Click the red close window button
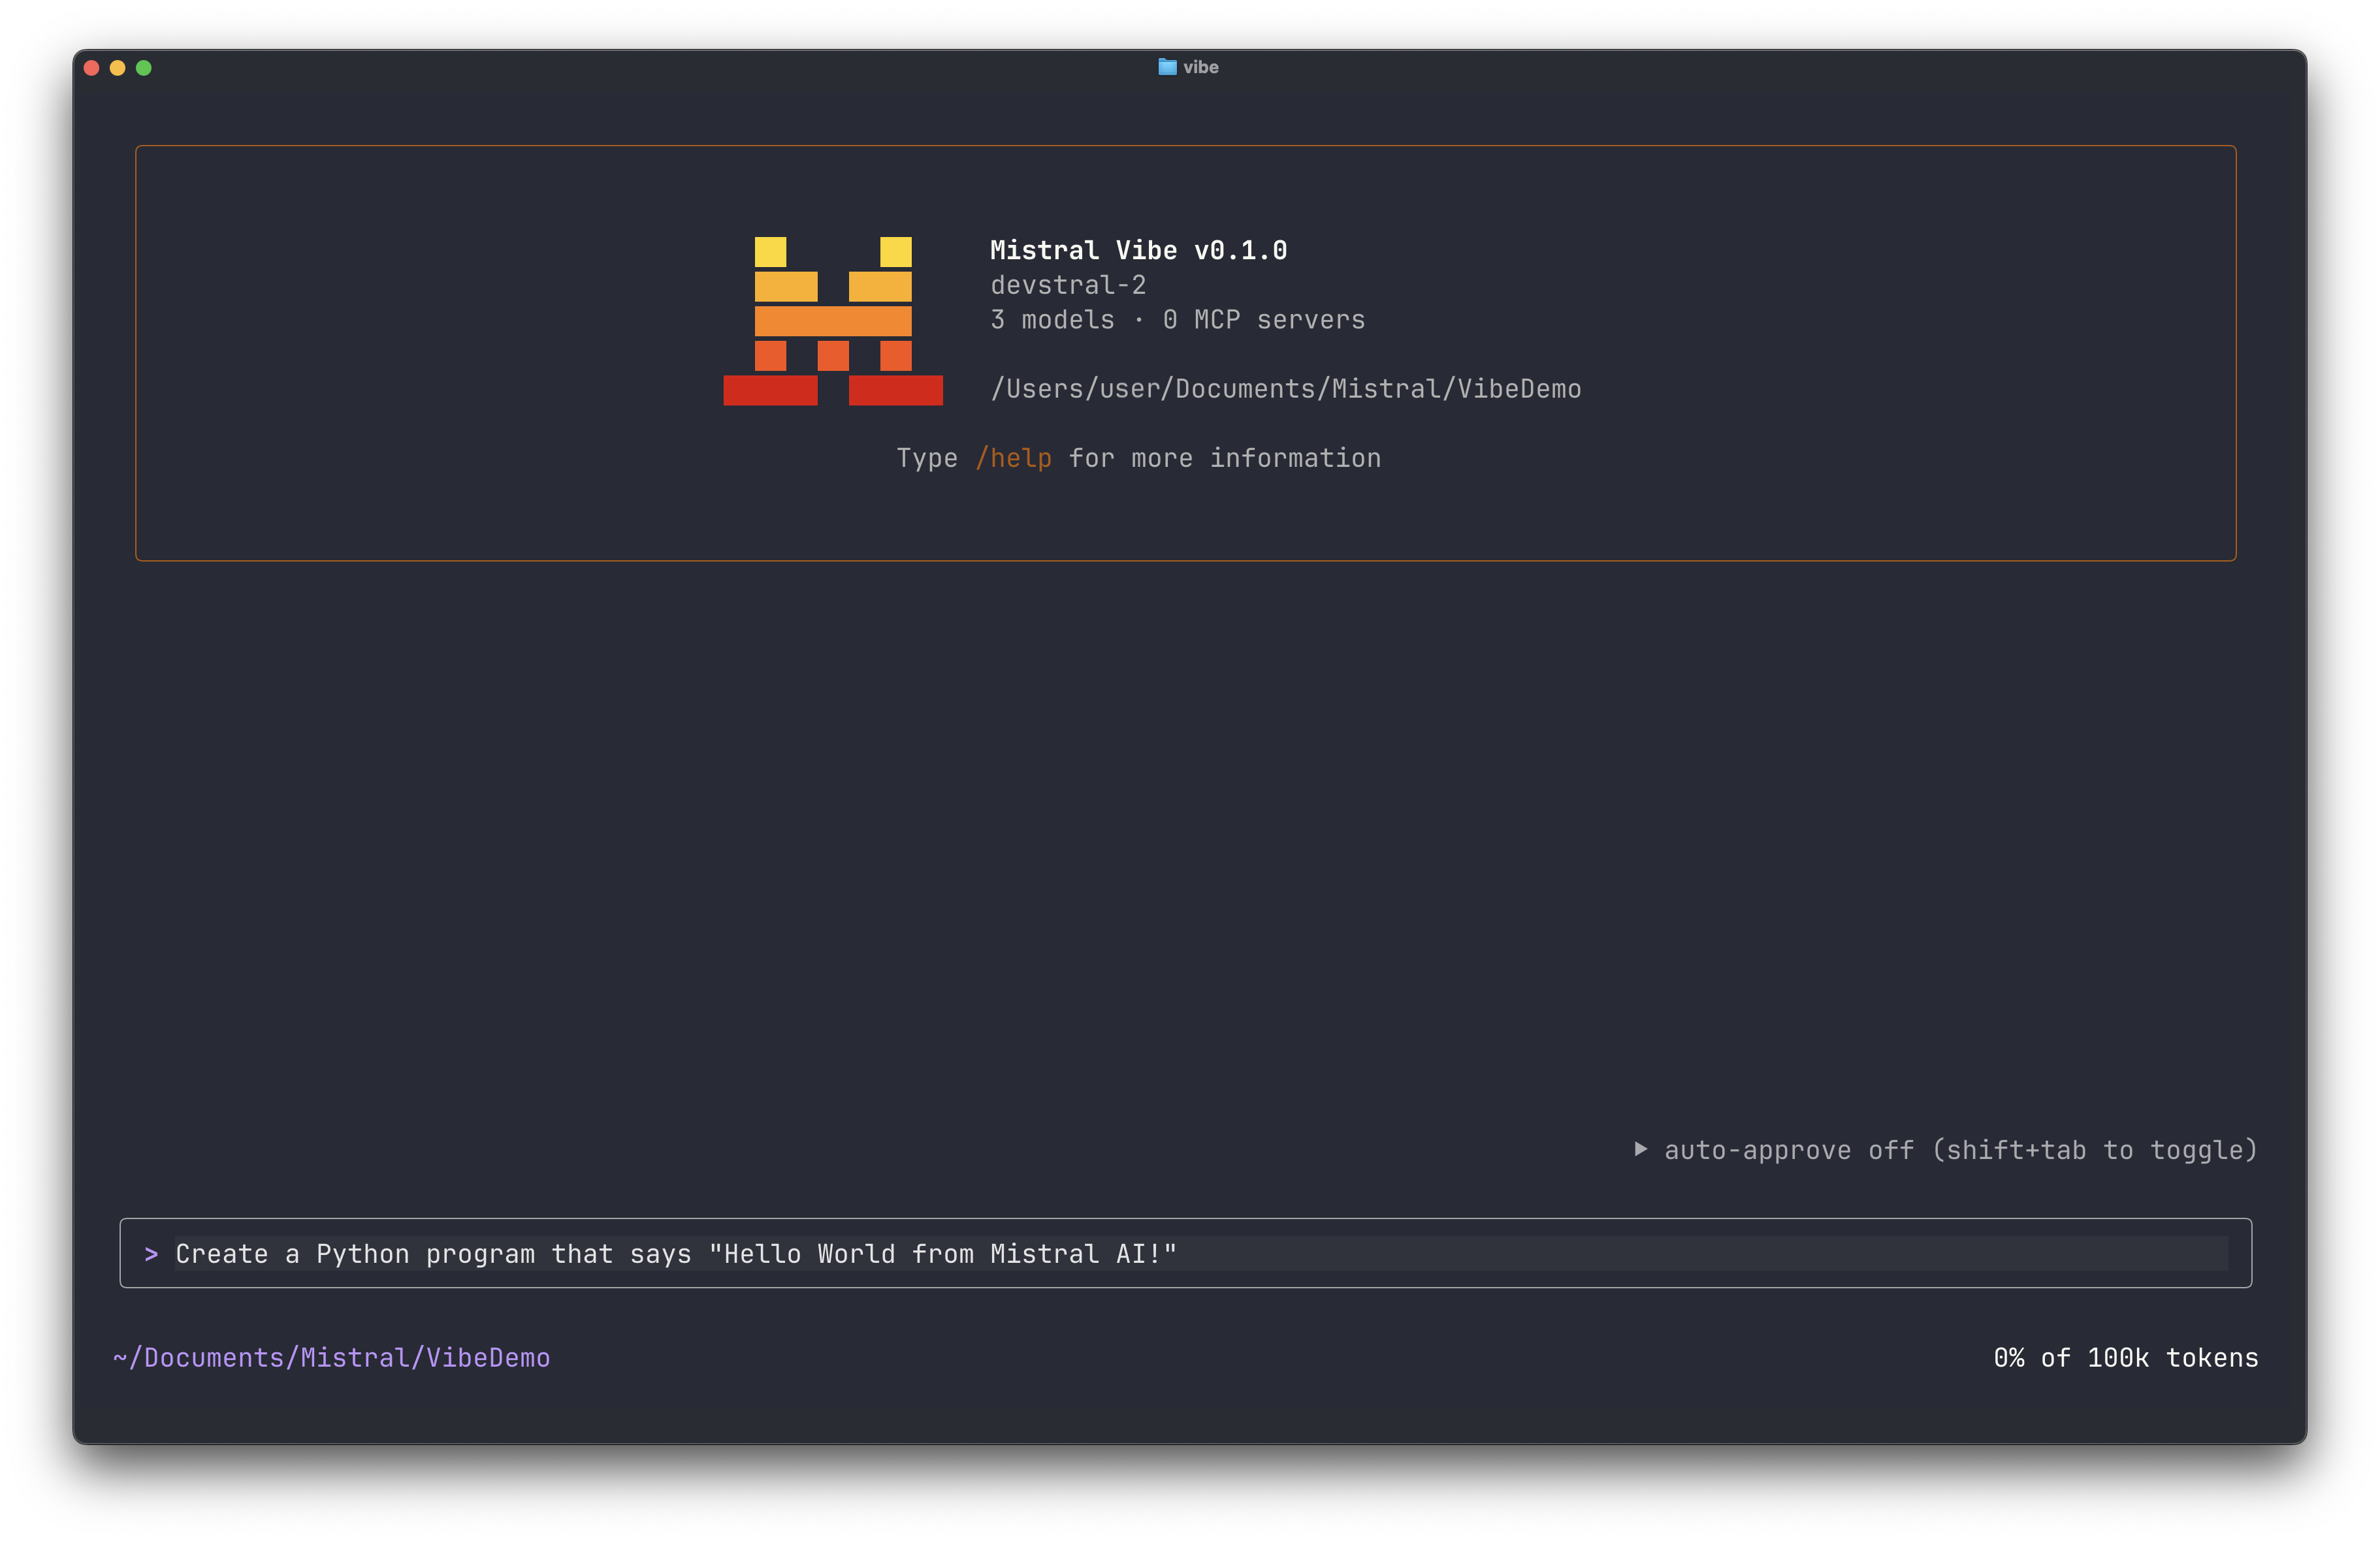Image resolution: width=2380 pixels, height=1541 pixels. click(92, 68)
